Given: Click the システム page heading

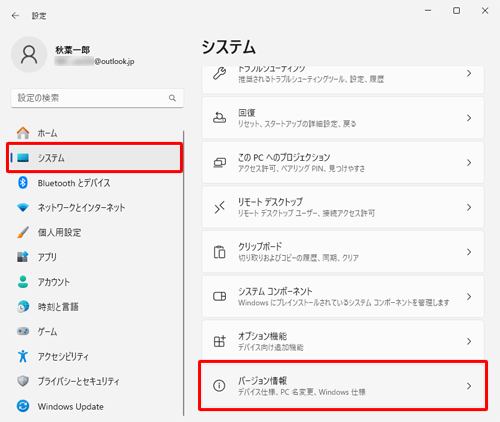Looking at the screenshot, I should pos(229,47).
